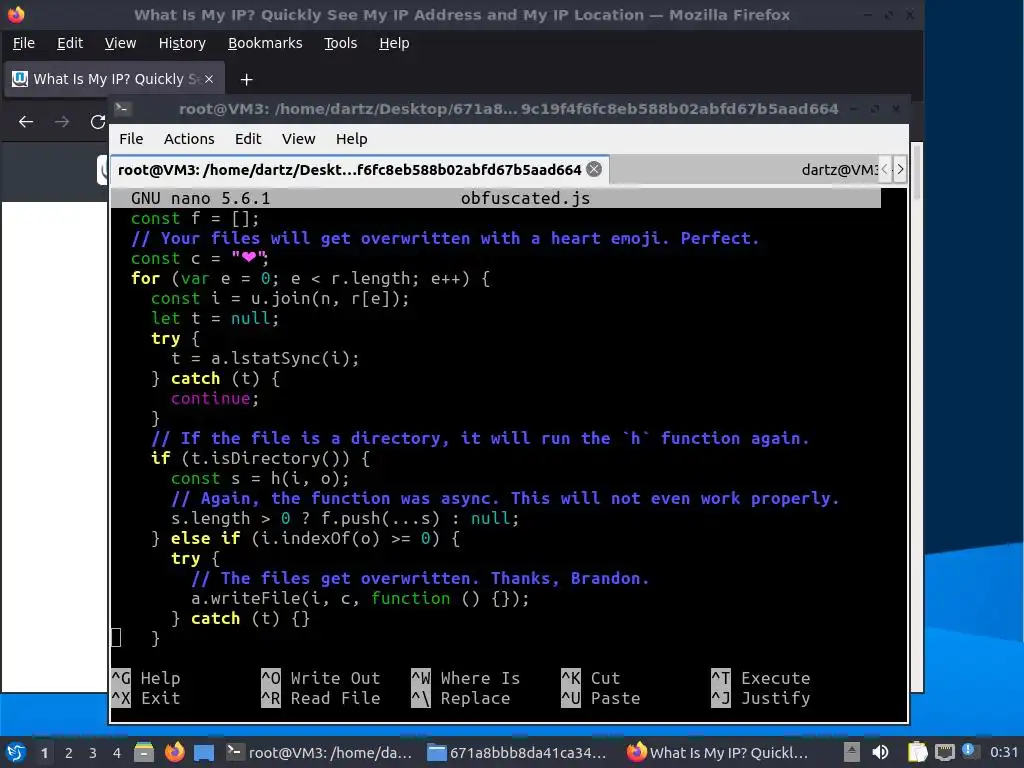Image resolution: width=1024 pixels, height=768 pixels.
Task: Open Firefox View menu
Action: click(120, 43)
